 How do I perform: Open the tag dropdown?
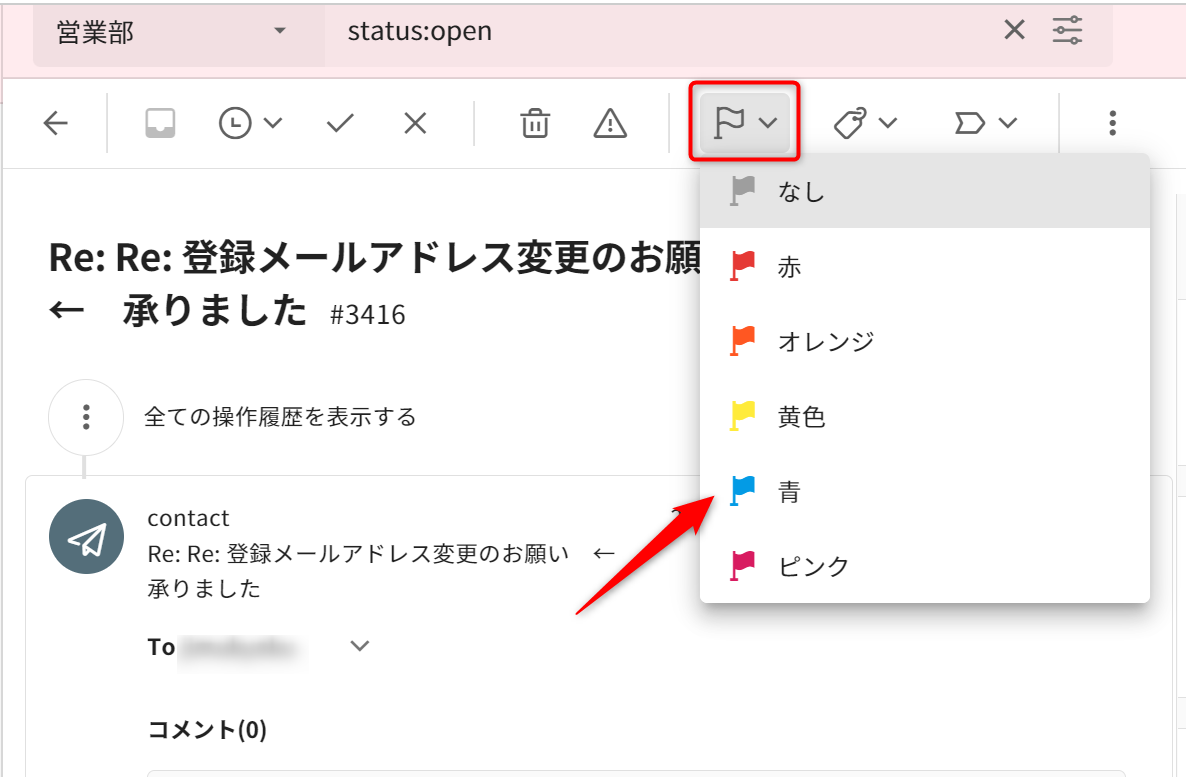point(866,123)
